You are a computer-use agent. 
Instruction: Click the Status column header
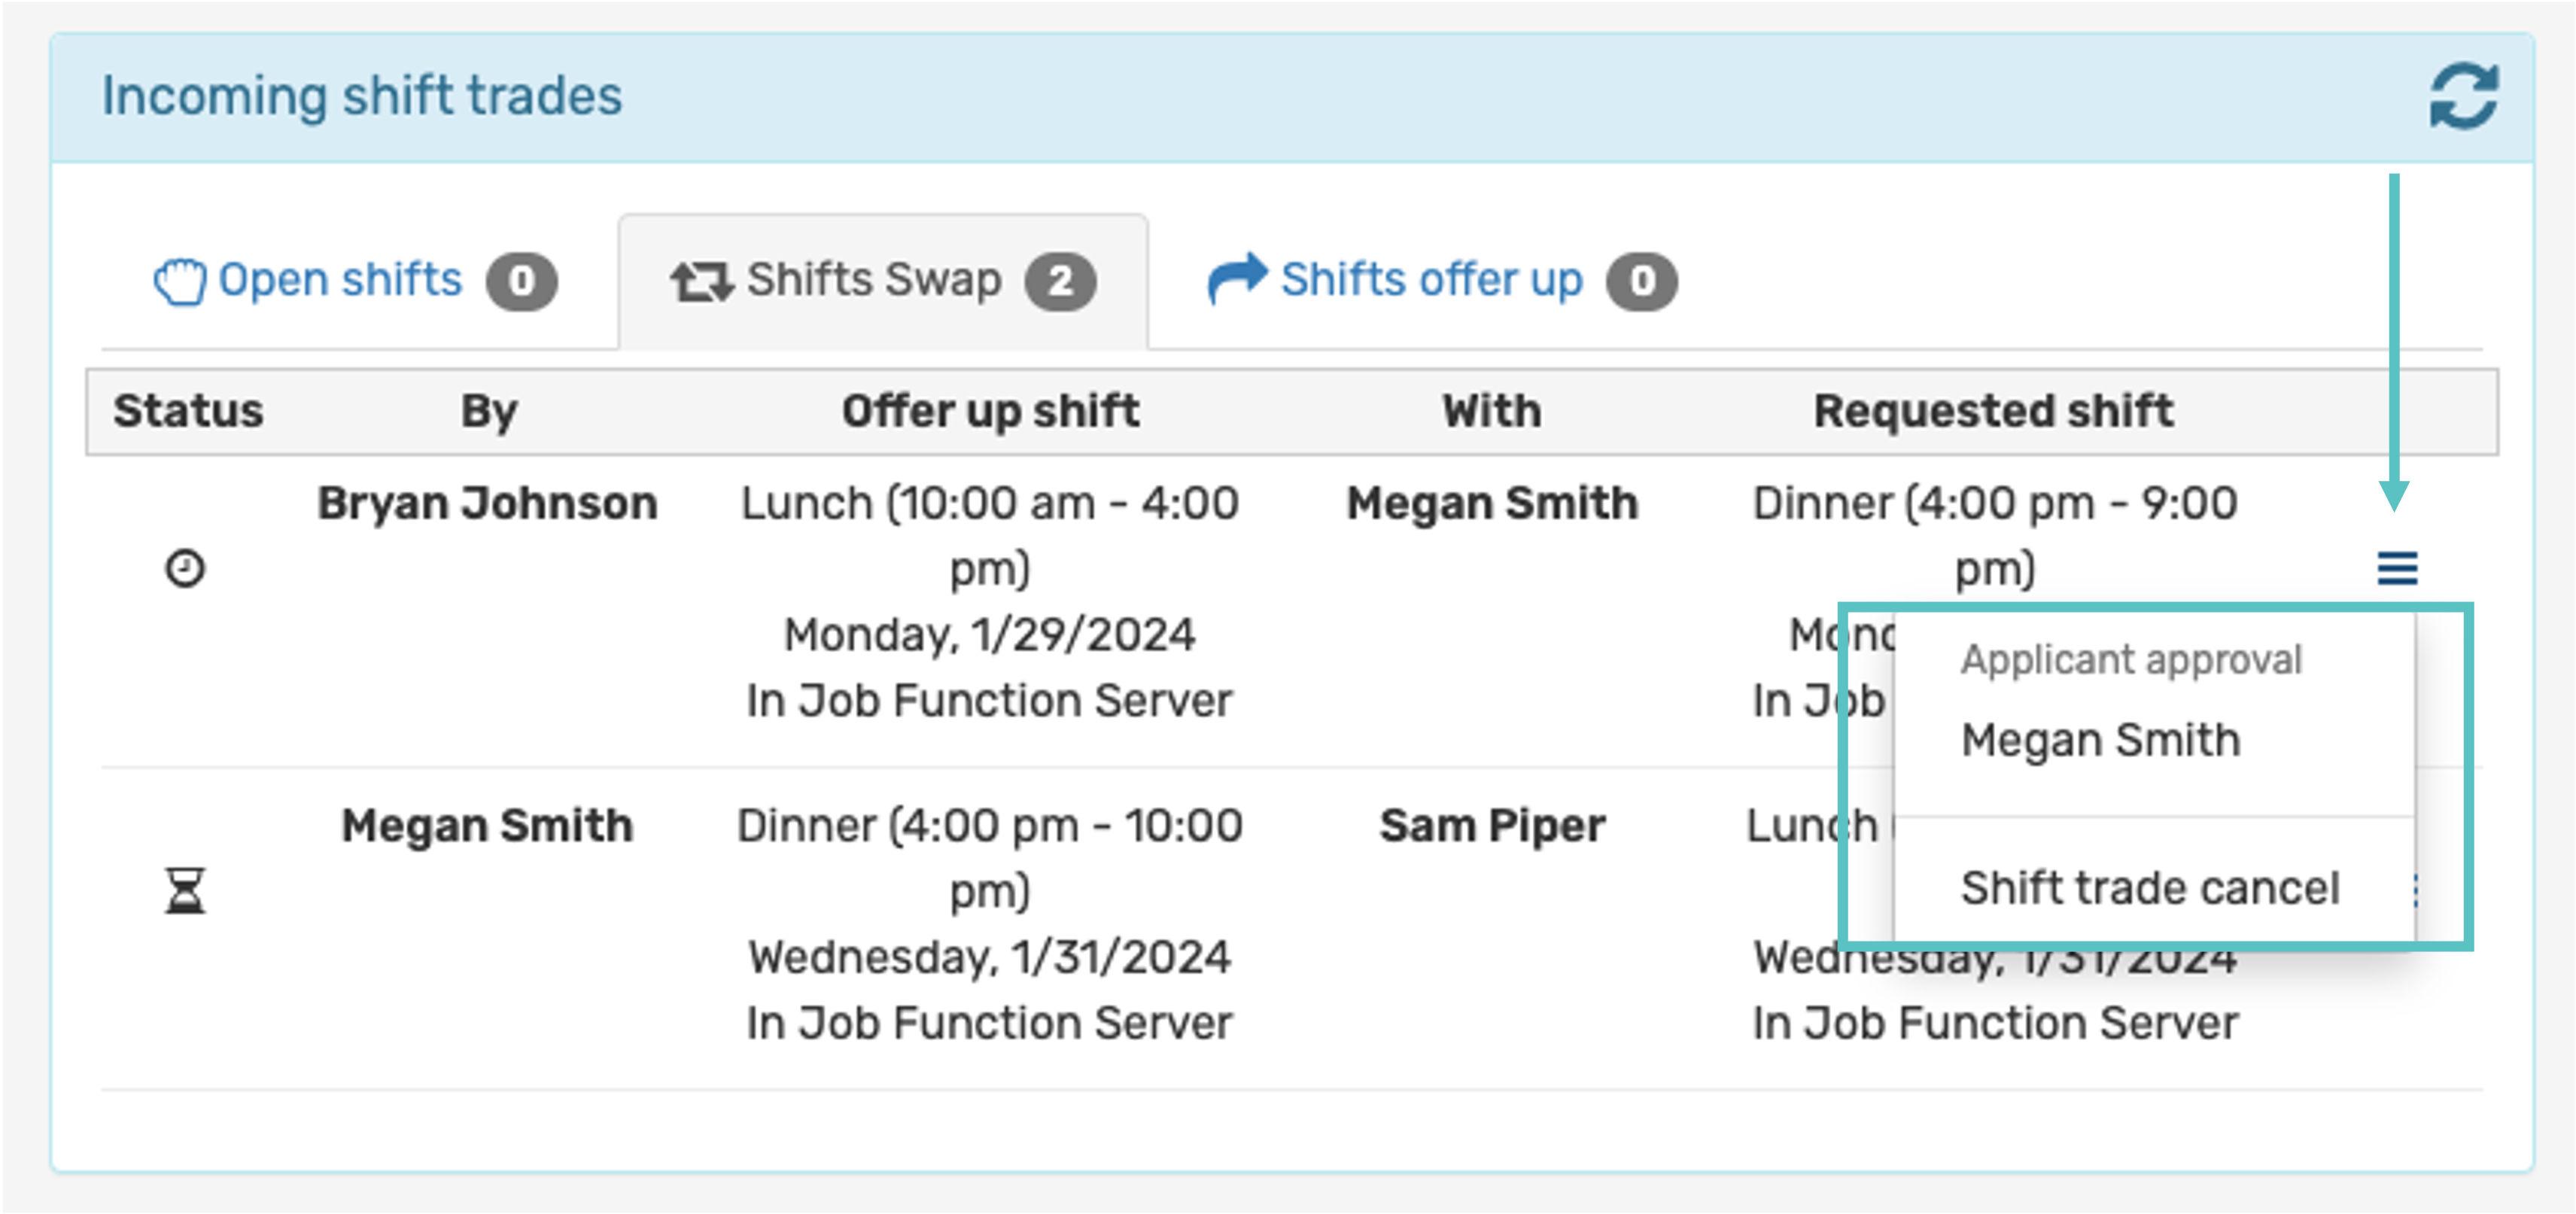[188, 411]
